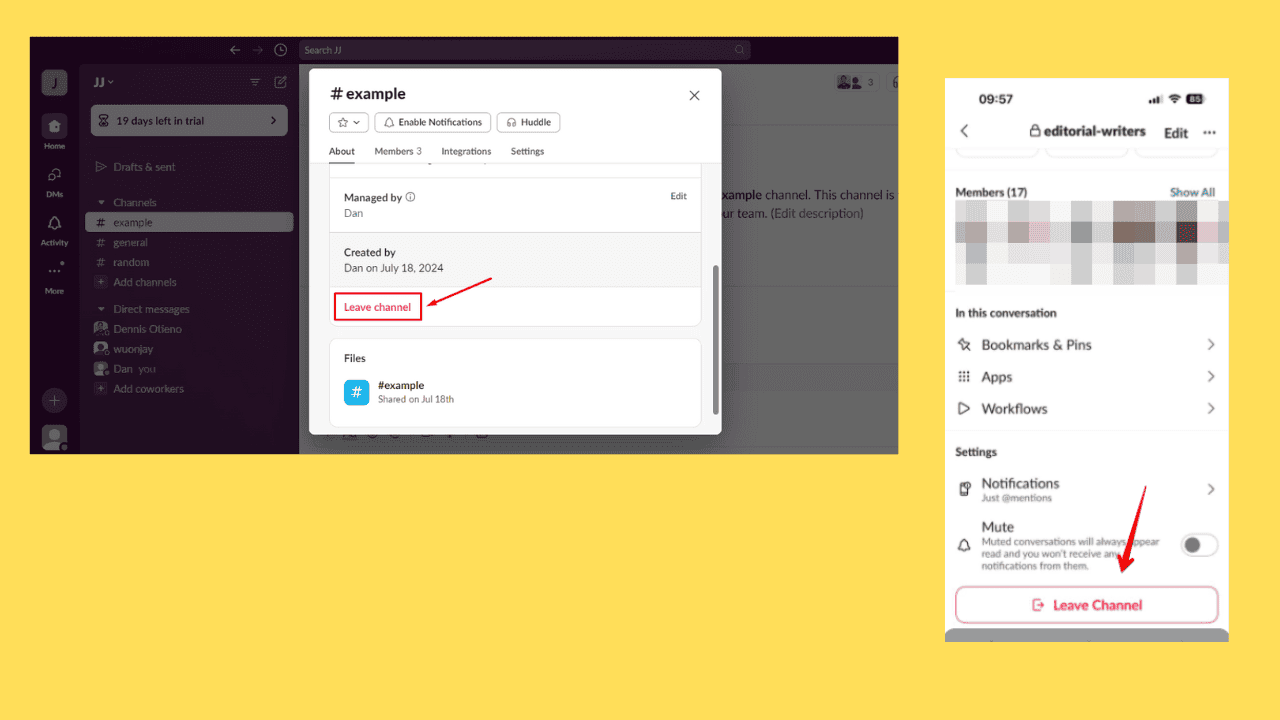This screenshot has width=1280, height=720.
Task: Open the More menu in Slack sidebar
Action: [x=54, y=271]
